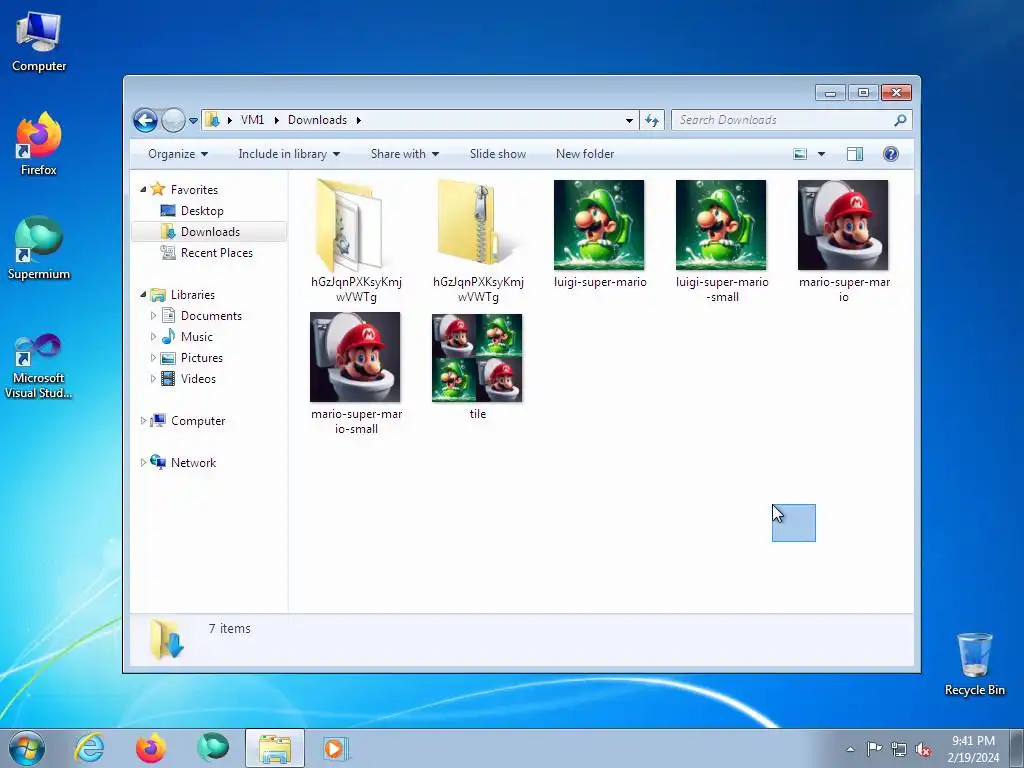Collapse the Favorites group

coord(143,189)
